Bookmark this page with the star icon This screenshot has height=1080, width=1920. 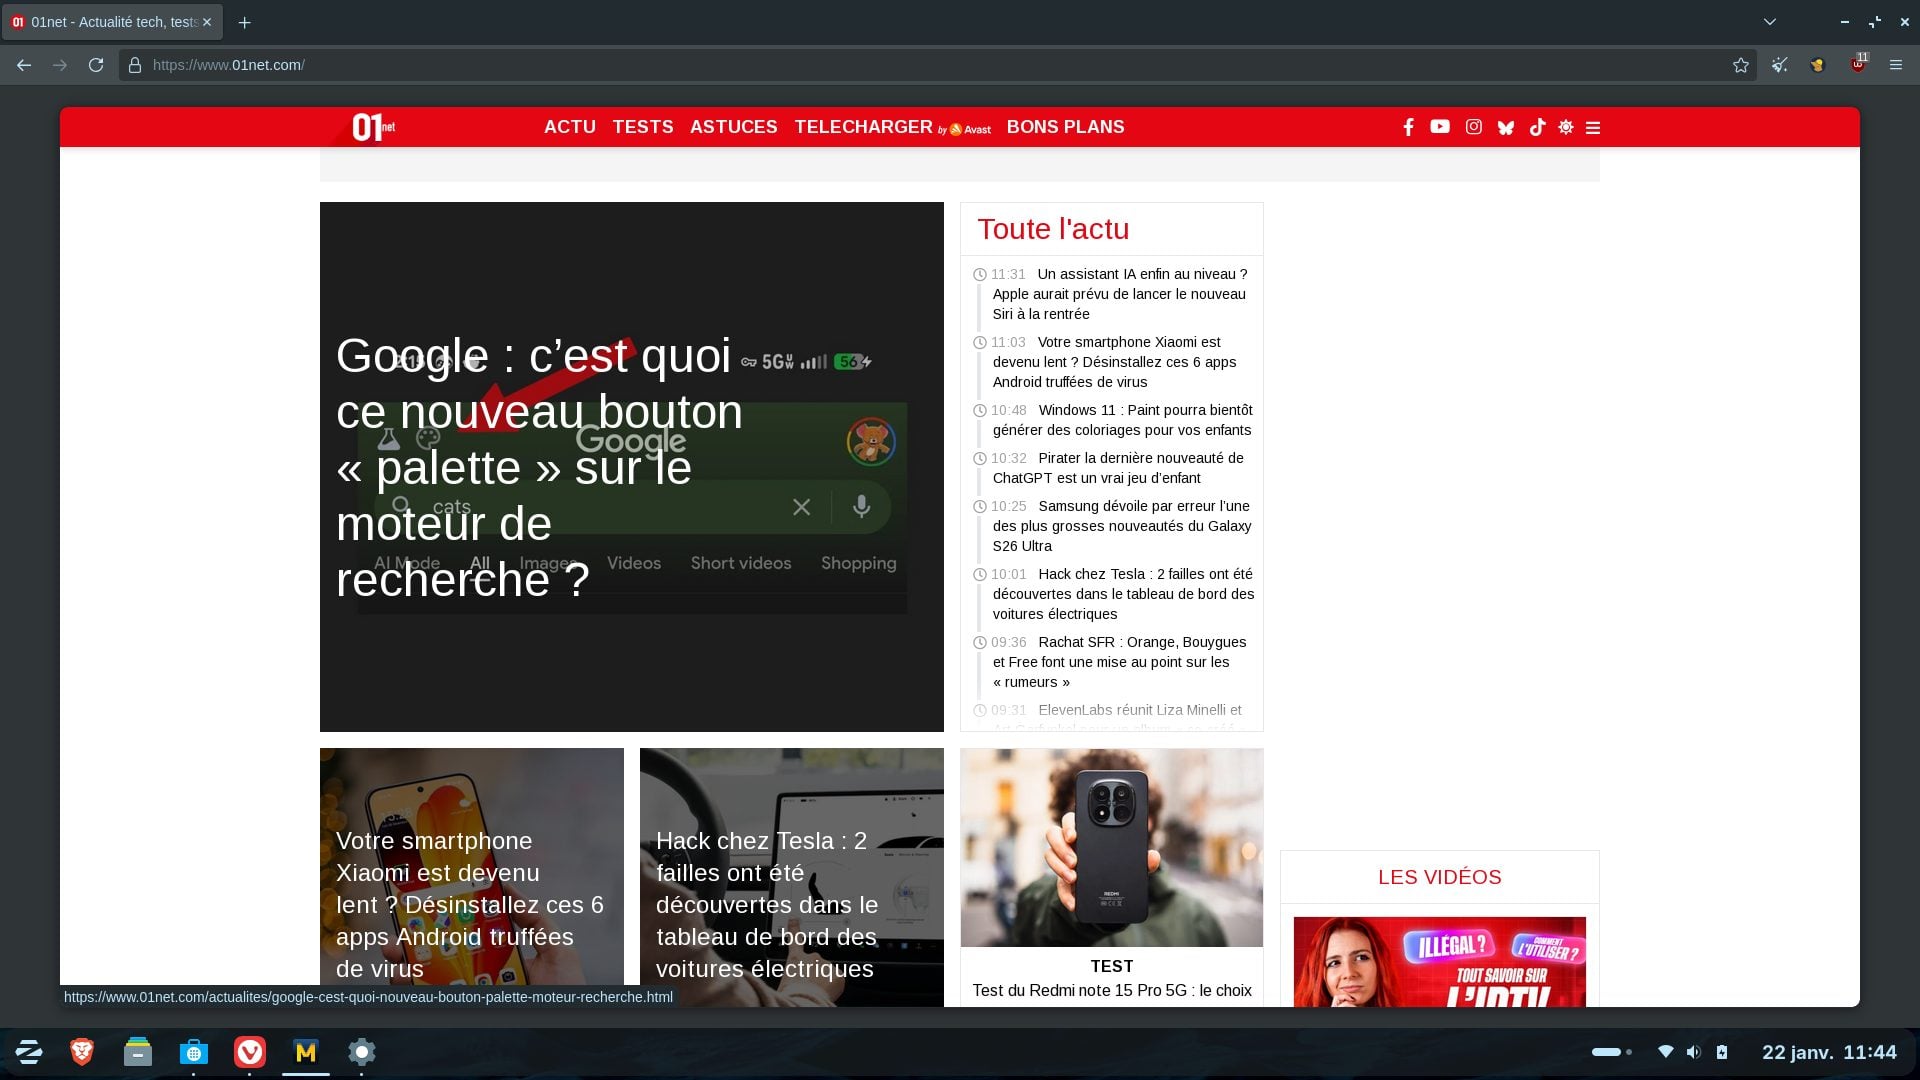[1740, 65]
